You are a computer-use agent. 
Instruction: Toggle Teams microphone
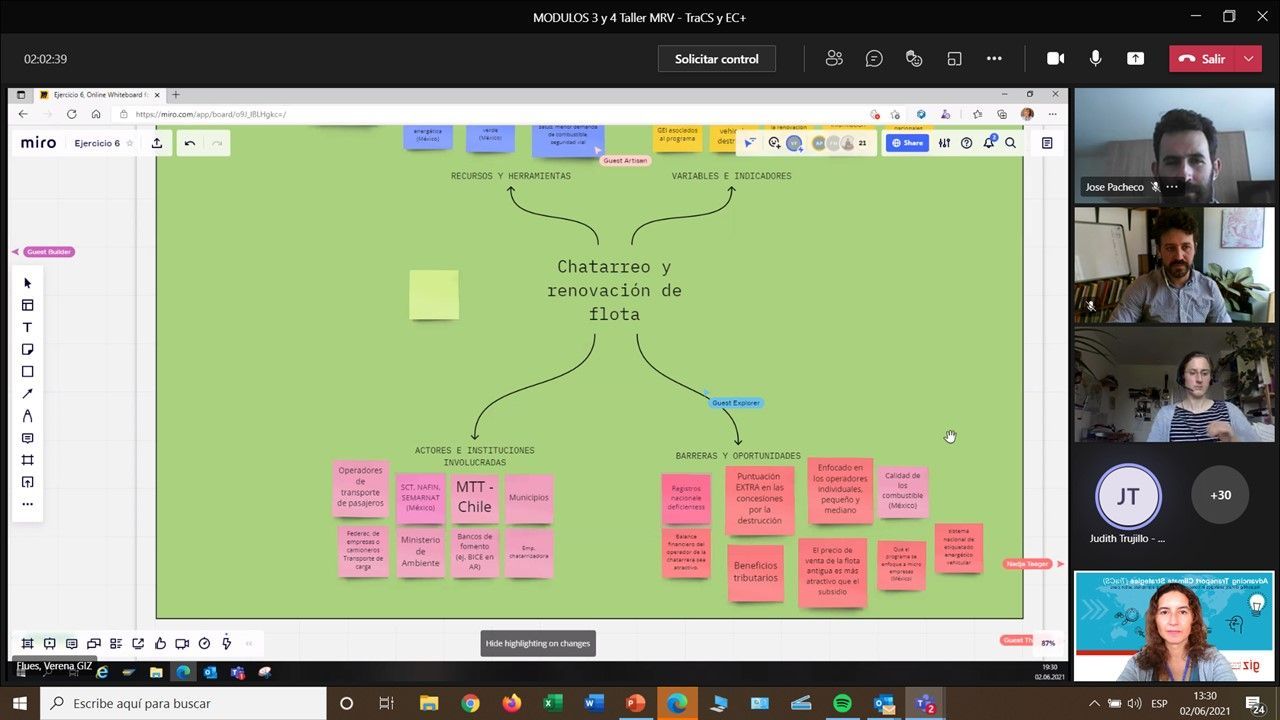point(1095,59)
